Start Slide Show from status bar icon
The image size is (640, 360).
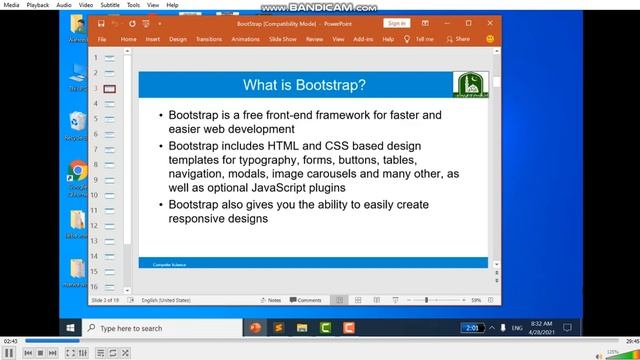pyautogui.click(x=395, y=300)
